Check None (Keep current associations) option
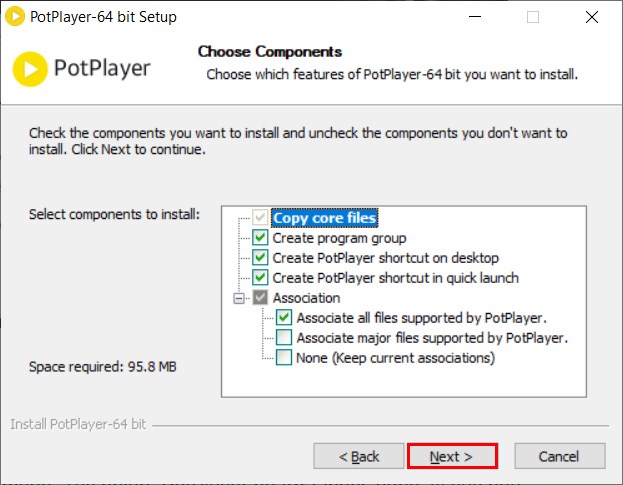623x485 pixels. click(284, 357)
